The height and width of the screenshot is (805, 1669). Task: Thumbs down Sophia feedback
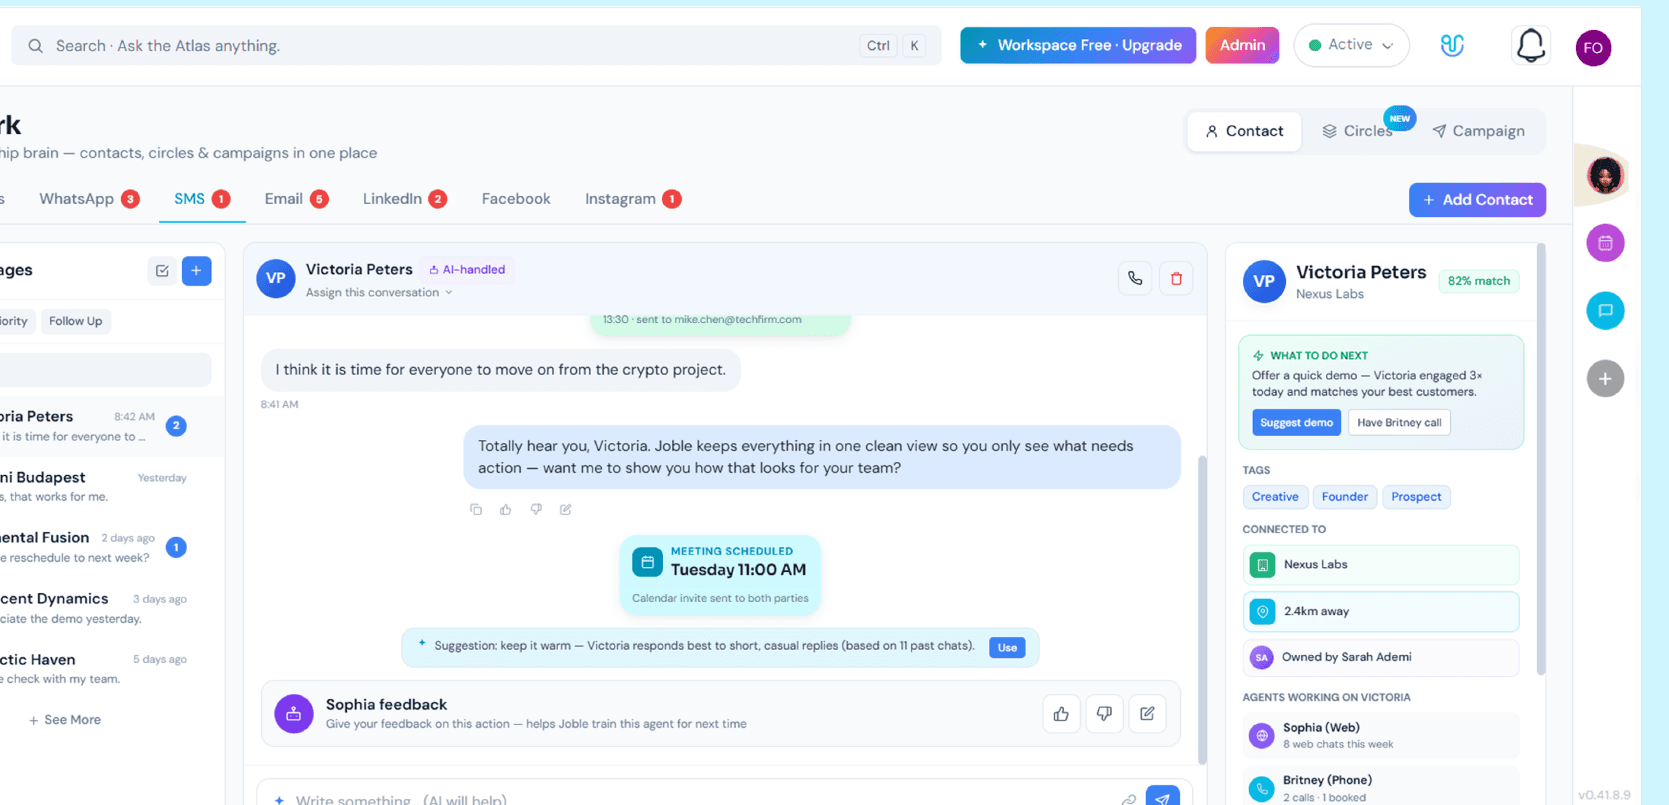coord(1104,714)
